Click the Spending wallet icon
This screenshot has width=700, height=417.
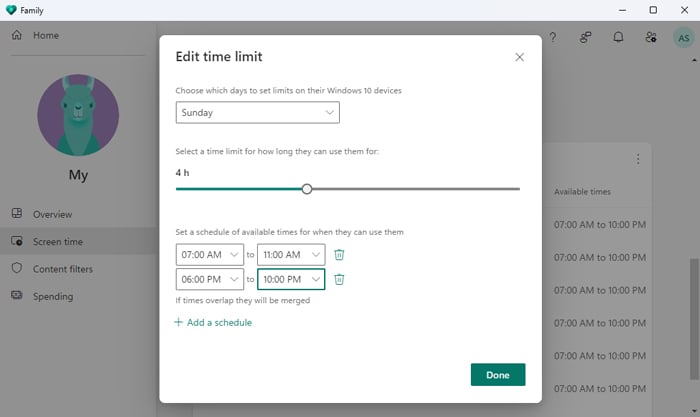point(17,295)
